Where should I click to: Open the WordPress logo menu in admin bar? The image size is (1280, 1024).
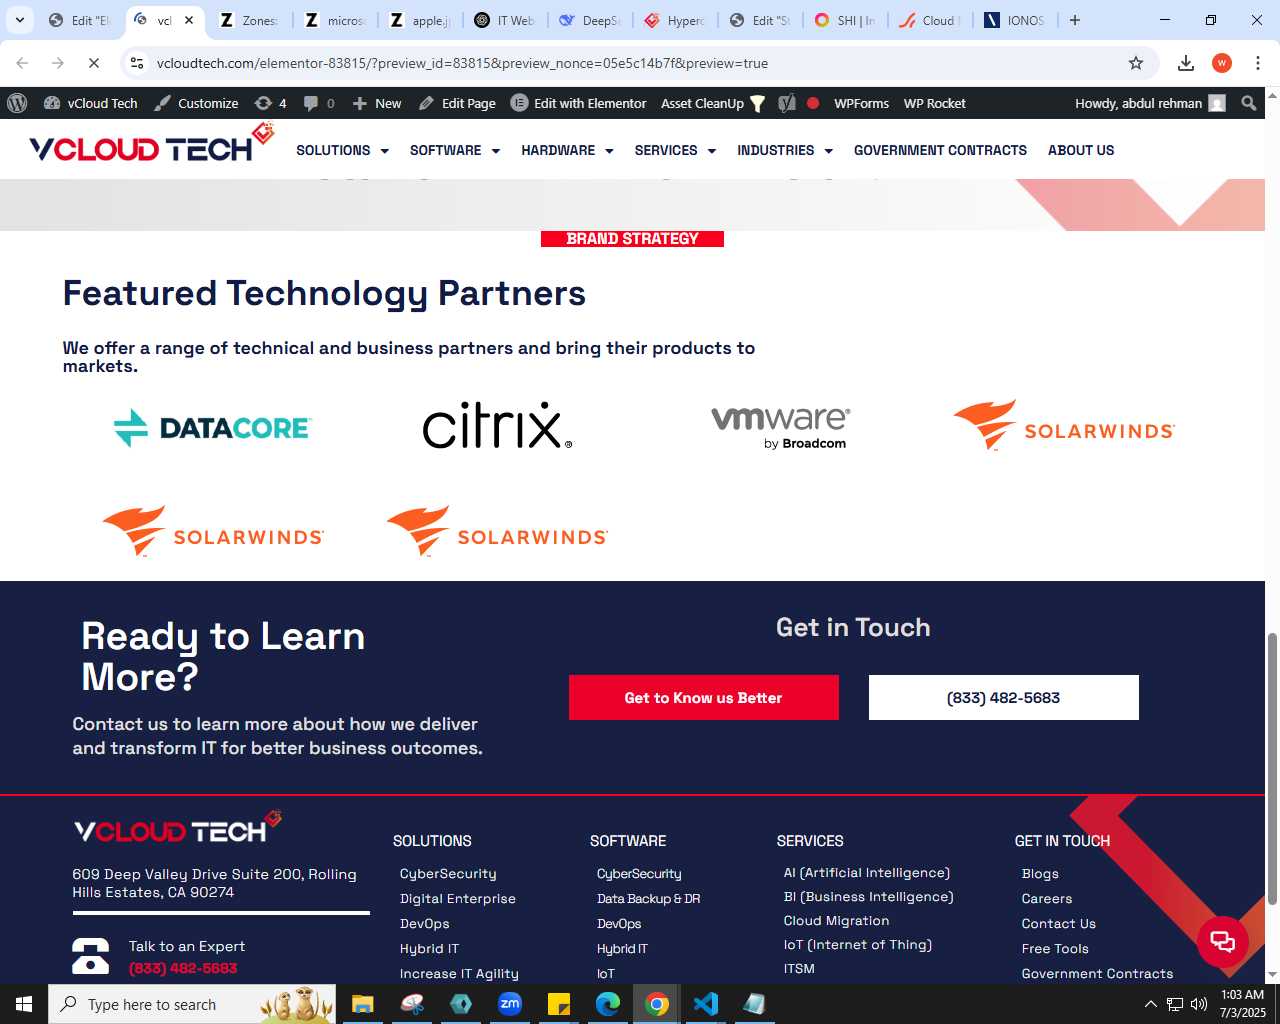click(x=17, y=103)
